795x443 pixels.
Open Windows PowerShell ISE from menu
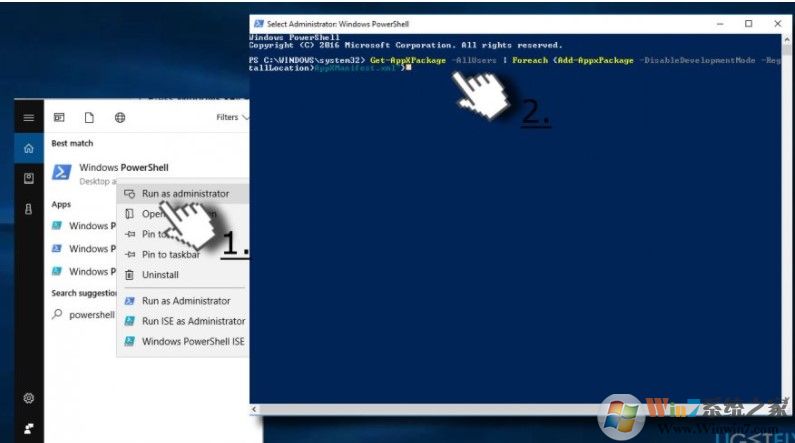(192, 341)
